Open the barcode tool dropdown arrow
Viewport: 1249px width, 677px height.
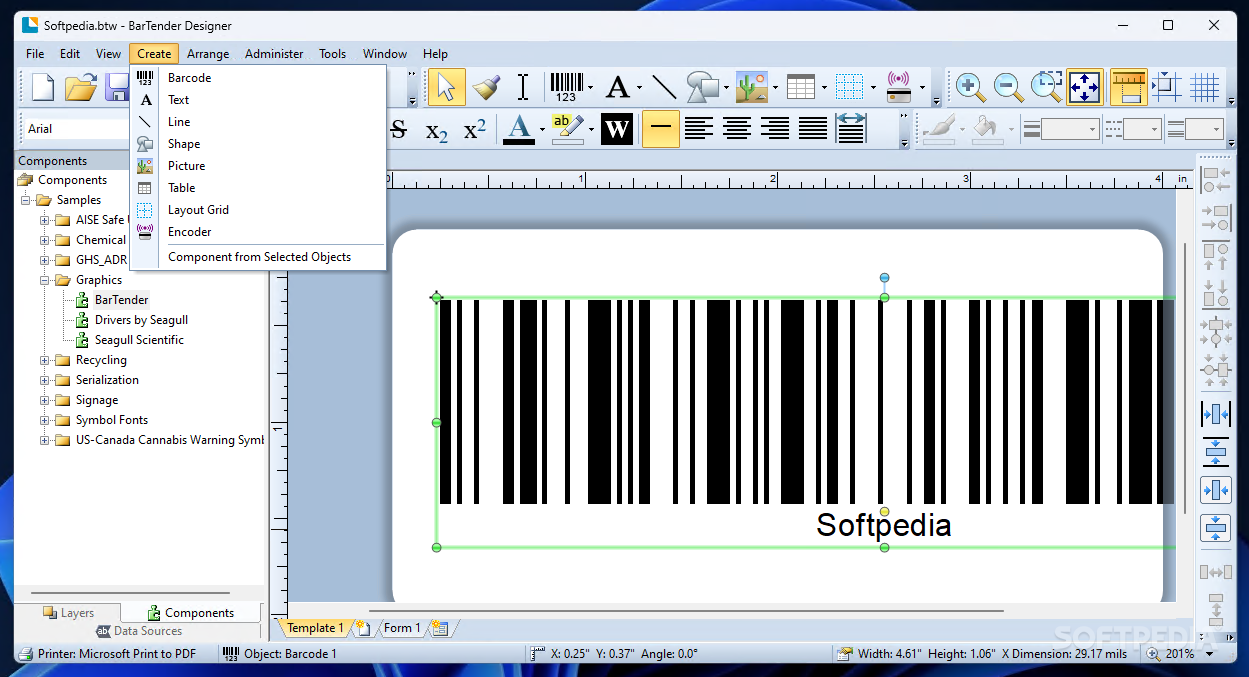tap(591, 88)
